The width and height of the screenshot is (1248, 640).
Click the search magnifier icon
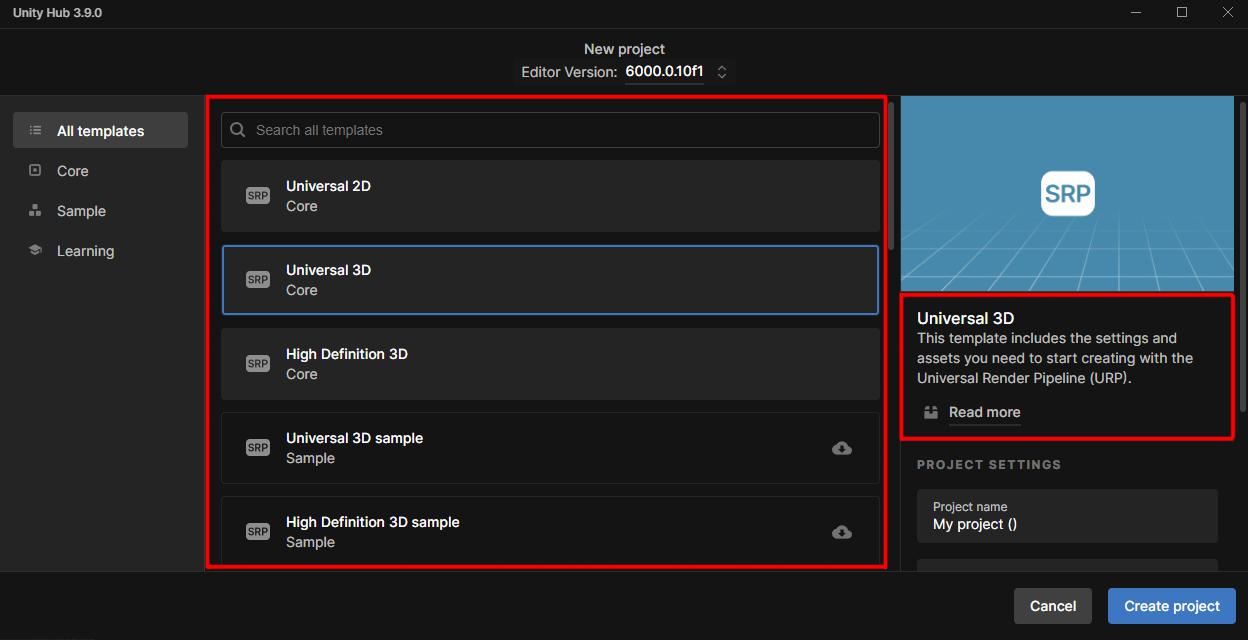tap(238, 130)
